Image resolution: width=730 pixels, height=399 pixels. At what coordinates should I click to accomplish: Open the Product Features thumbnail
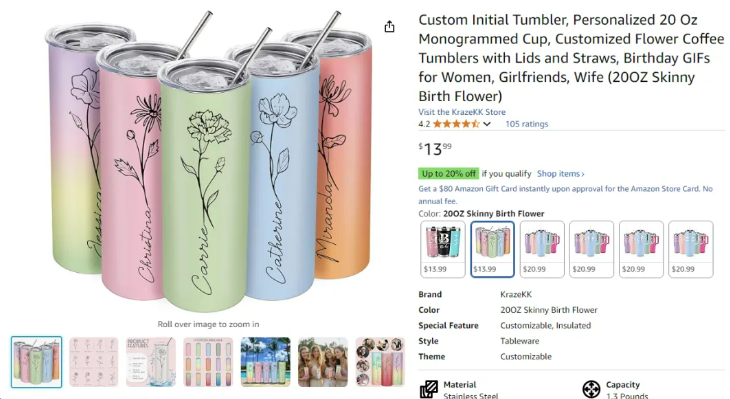click(x=151, y=362)
